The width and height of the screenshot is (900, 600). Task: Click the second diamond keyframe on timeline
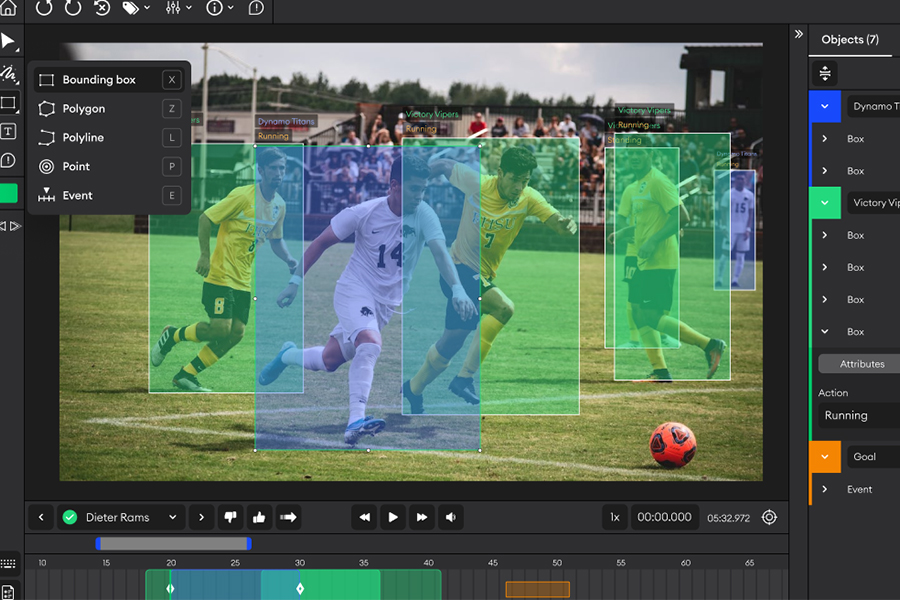coord(300,589)
